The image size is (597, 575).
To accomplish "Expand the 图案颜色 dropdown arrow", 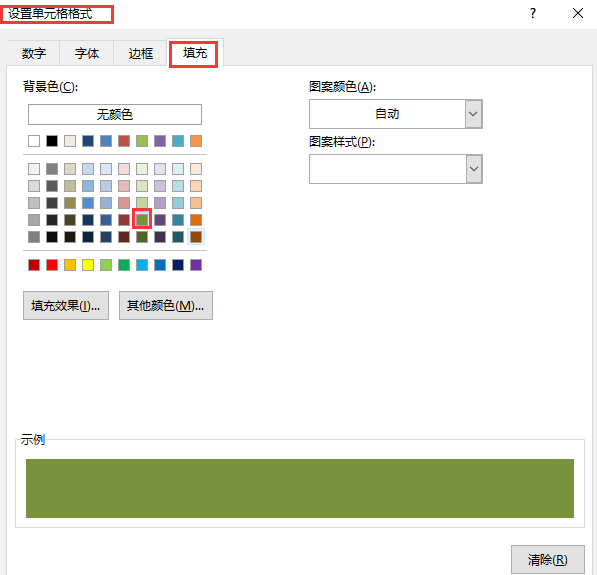I will coord(473,114).
